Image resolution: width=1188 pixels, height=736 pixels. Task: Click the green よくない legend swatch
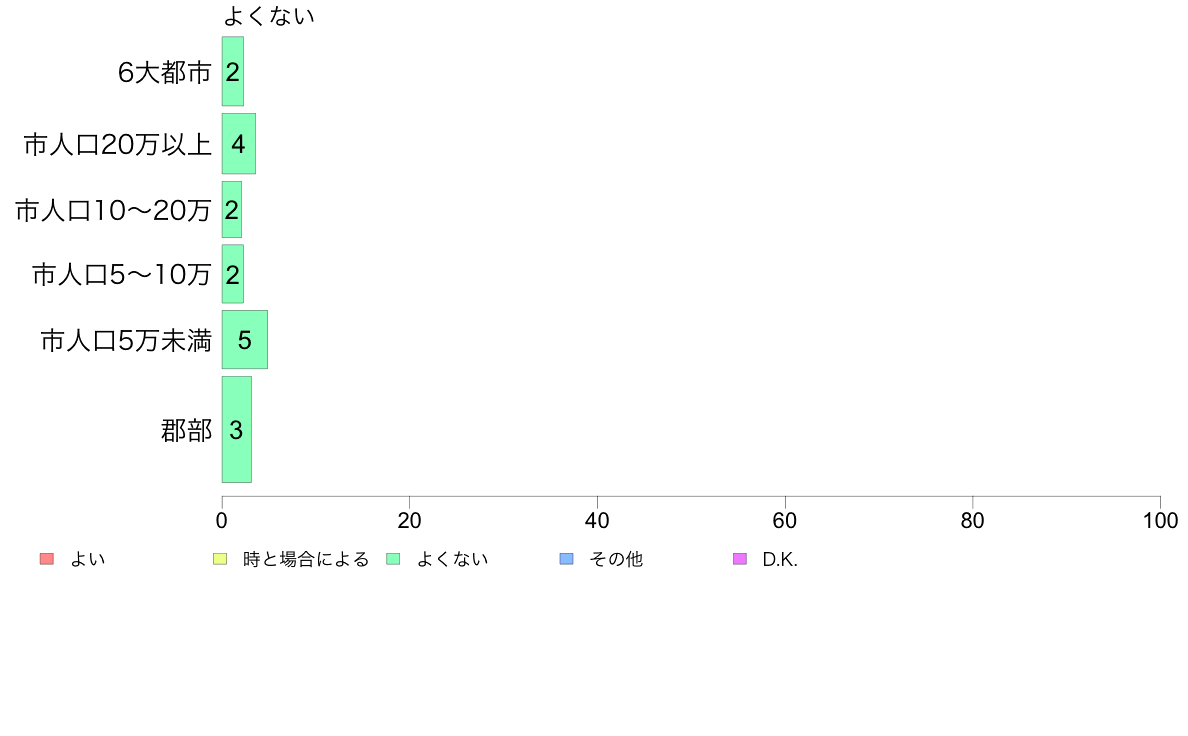[393, 559]
